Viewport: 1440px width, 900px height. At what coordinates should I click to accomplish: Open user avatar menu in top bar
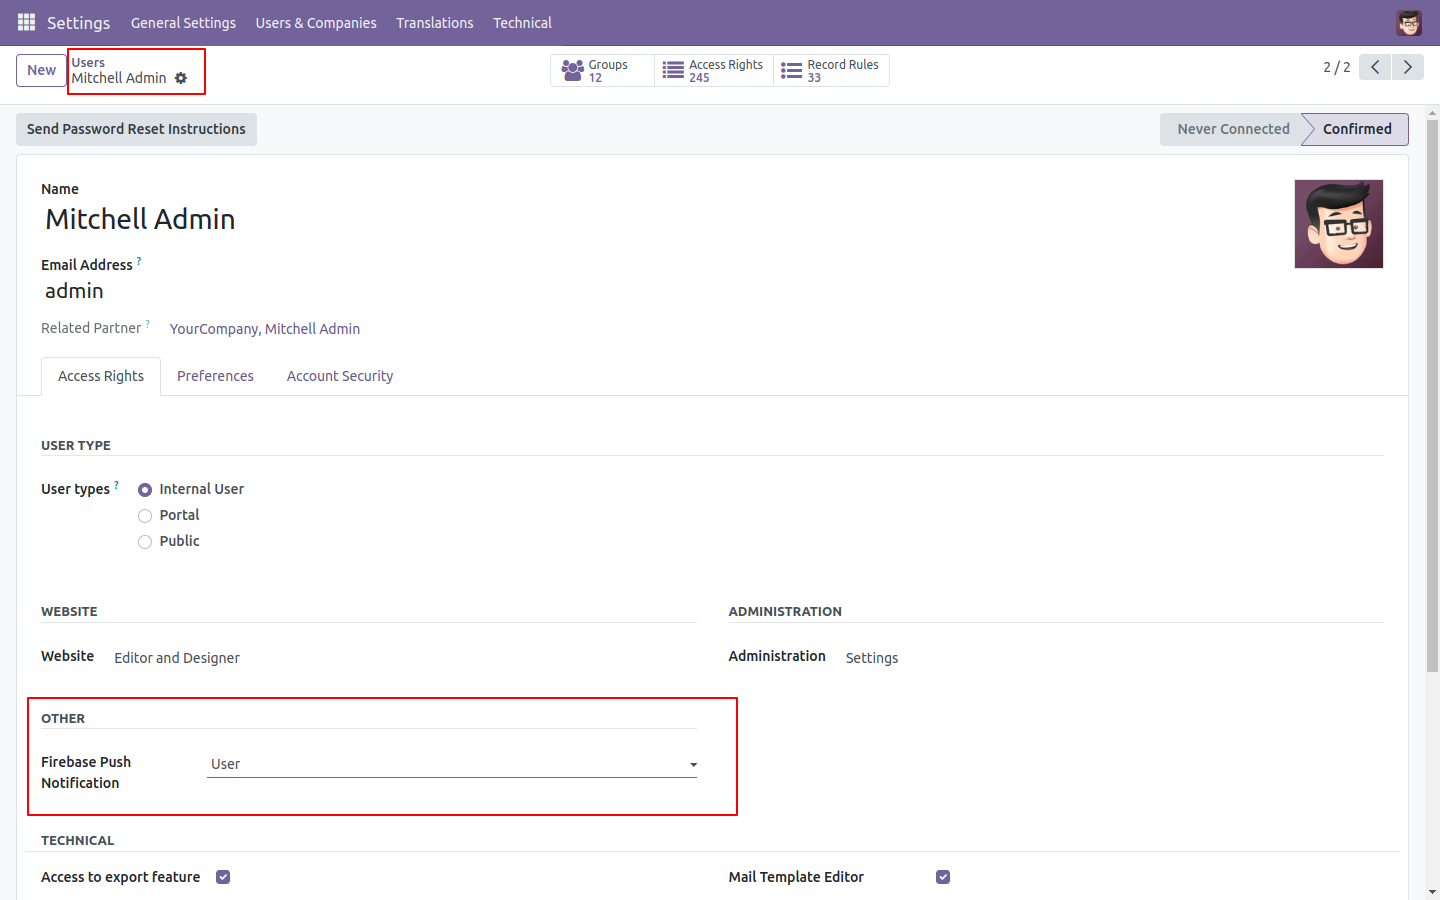pos(1409,22)
